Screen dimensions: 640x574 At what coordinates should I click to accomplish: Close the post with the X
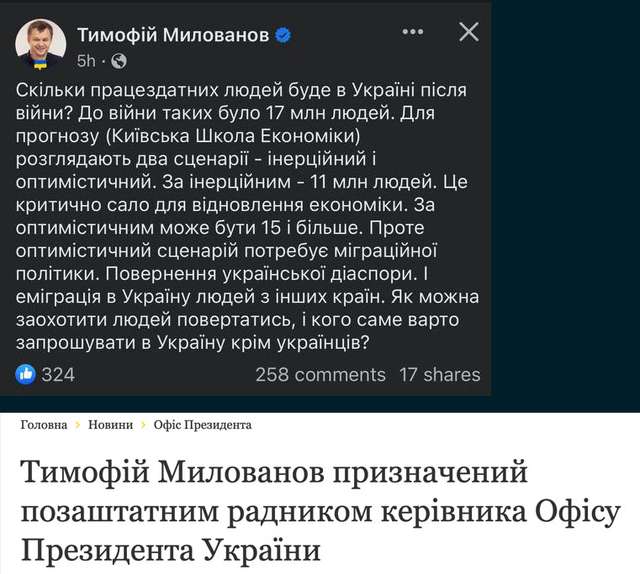468,33
